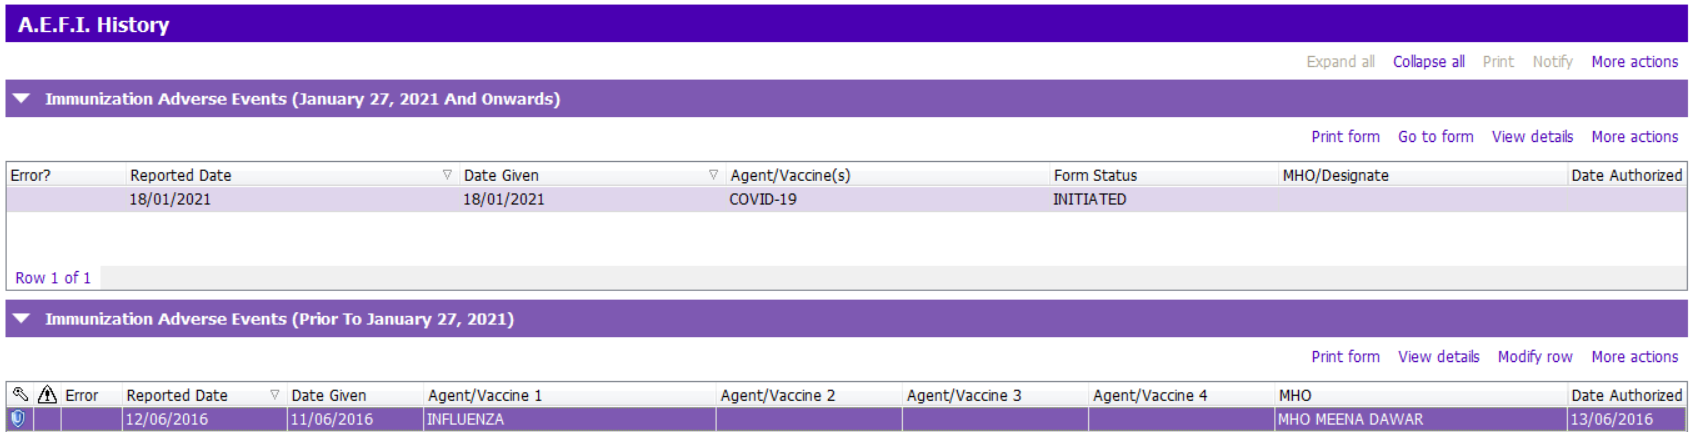Click Modify row link
Image resolution: width=1691 pixels, height=432 pixels.
click(x=1534, y=357)
